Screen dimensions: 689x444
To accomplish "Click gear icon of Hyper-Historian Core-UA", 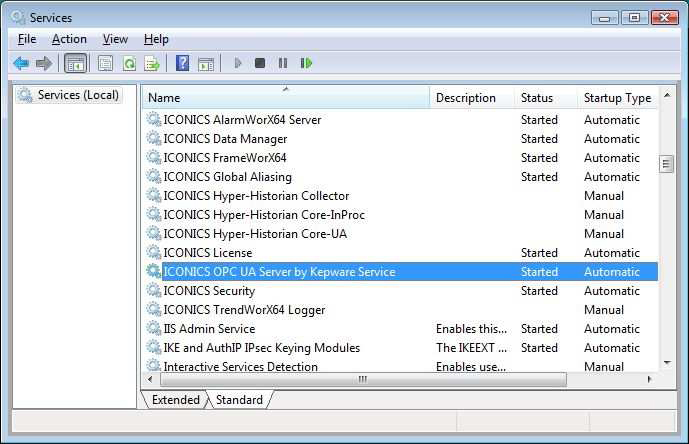I will pyautogui.click(x=154, y=233).
